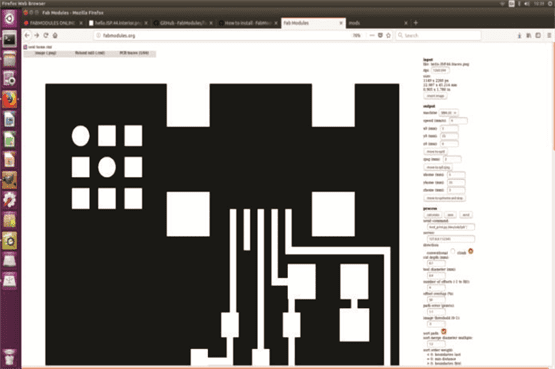Open the browser home page
This screenshot has height=369, width=555.
pyautogui.click(x=55, y=35)
